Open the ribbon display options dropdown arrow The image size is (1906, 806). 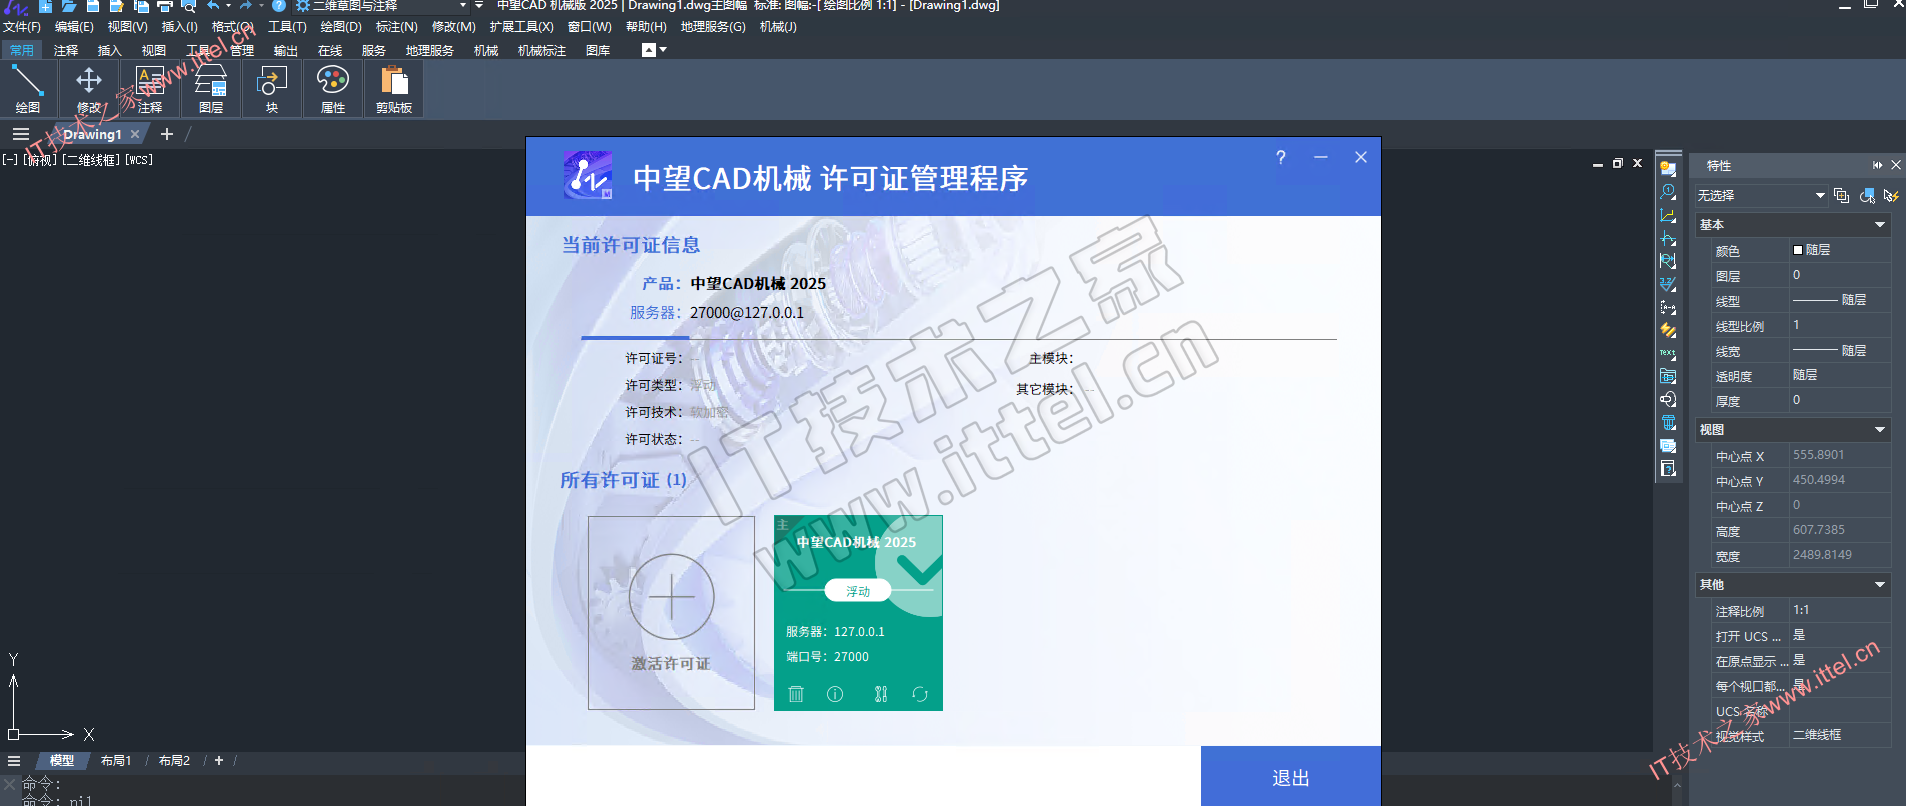(x=663, y=50)
